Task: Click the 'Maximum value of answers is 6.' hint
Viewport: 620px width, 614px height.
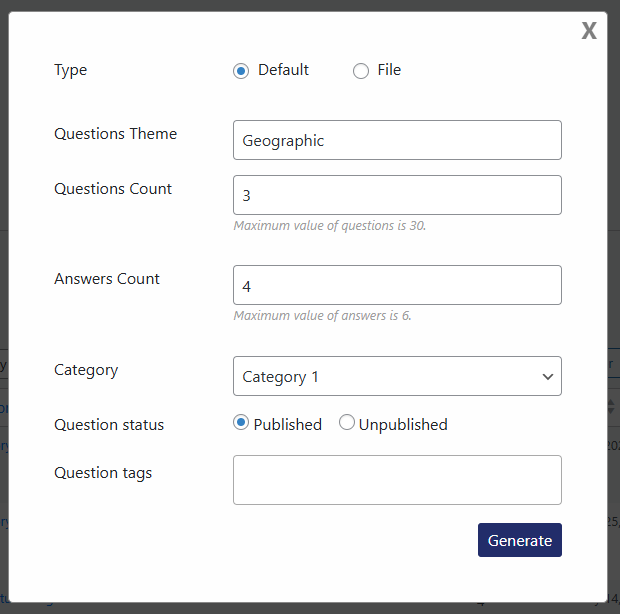Action: coord(322,316)
